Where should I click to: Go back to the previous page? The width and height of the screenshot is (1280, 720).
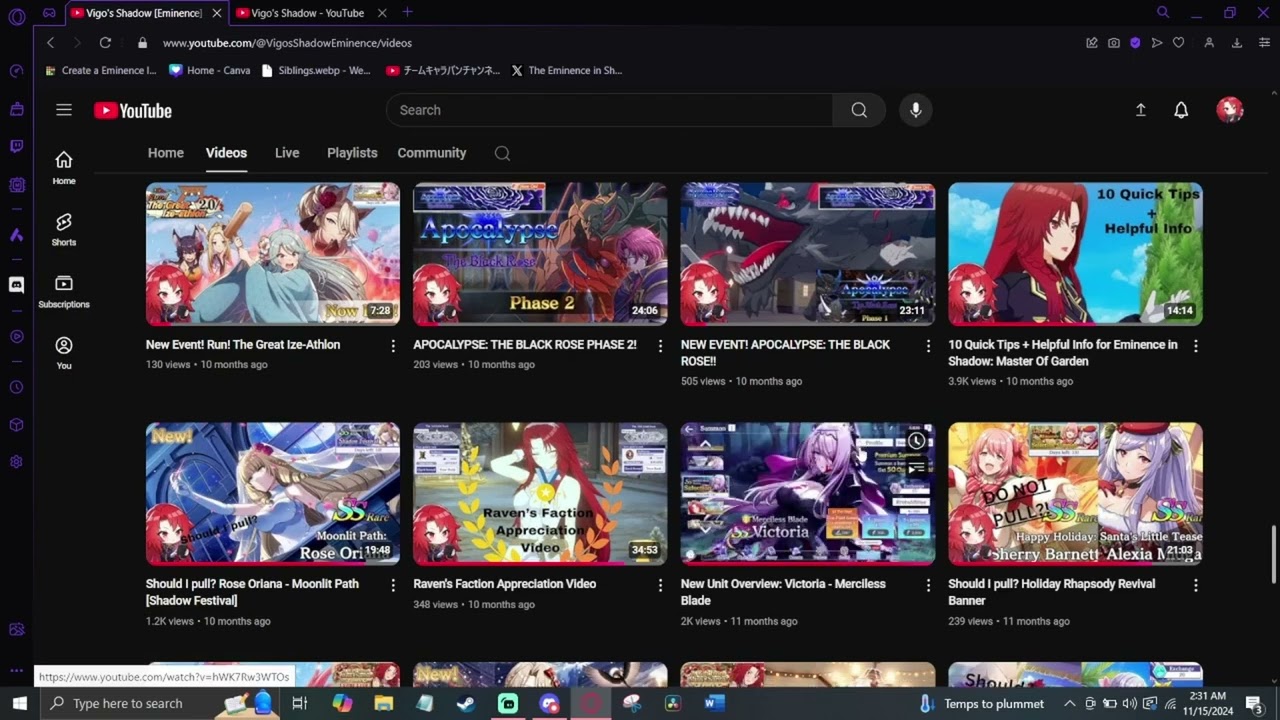50,43
